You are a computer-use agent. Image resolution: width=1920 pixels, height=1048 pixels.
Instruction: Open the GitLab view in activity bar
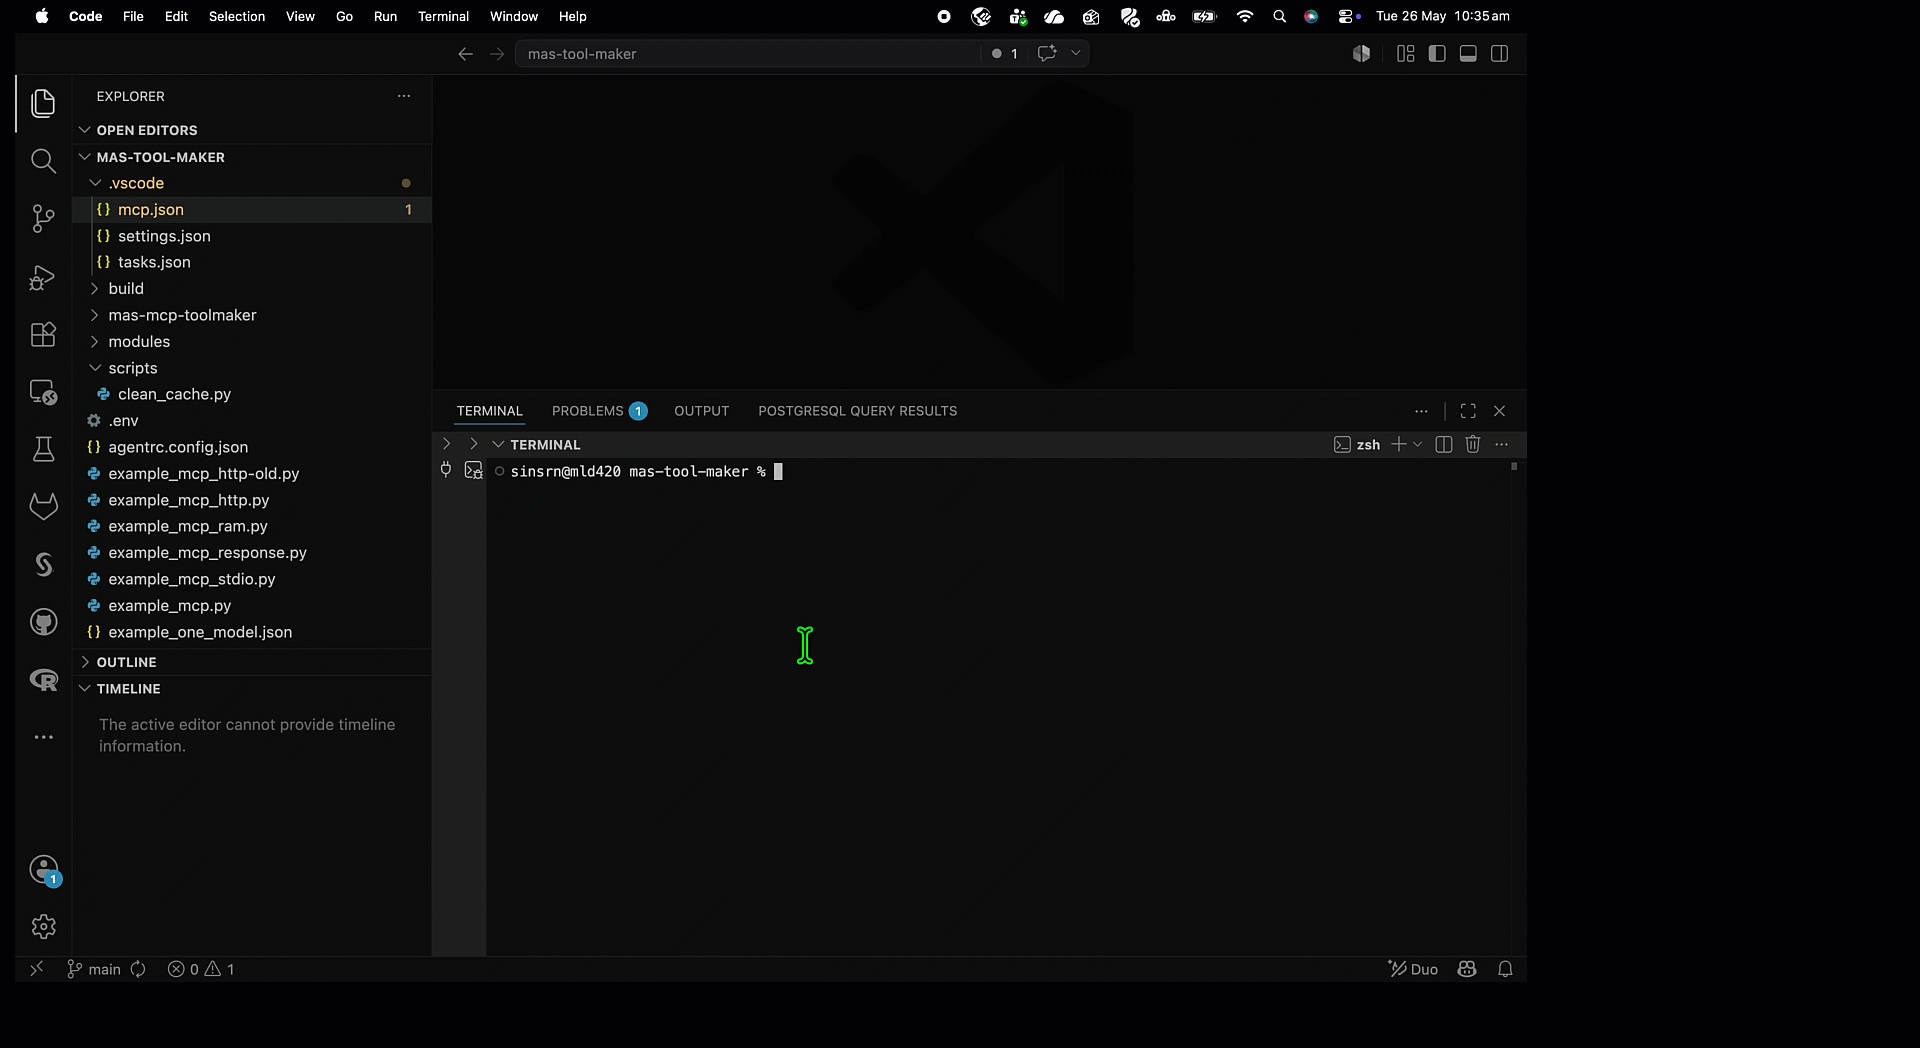(x=43, y=507)
